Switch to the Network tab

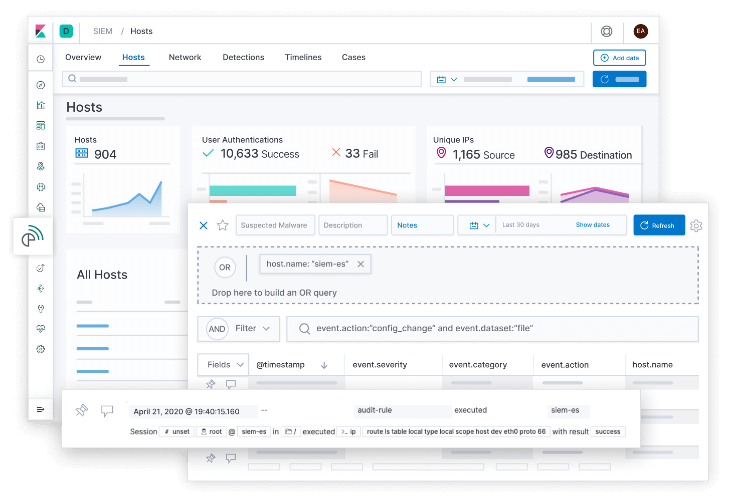[x=185, y=58]
